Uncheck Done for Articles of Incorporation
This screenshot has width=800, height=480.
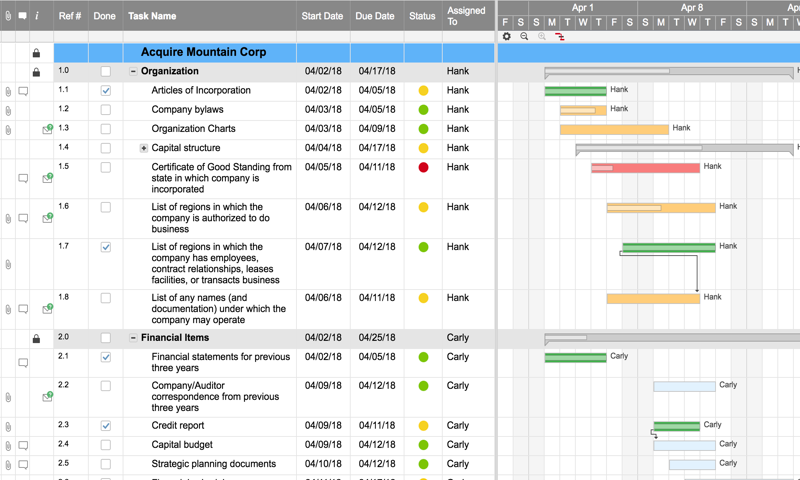click(x=106, y=91)
